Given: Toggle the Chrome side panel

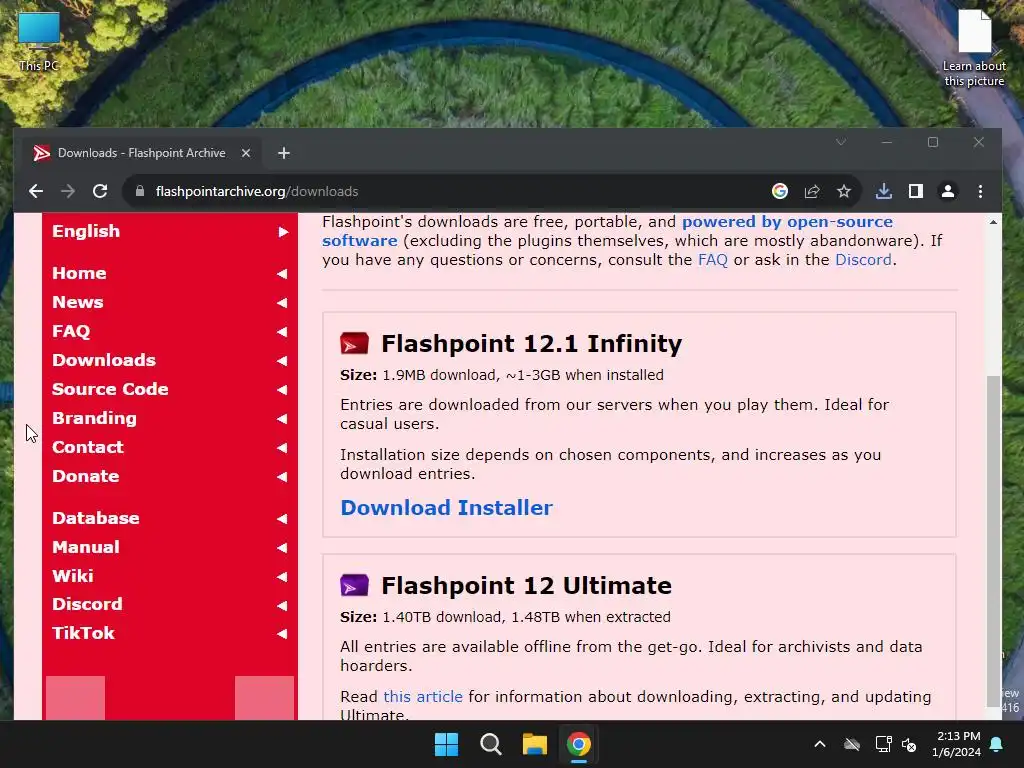Looking at the screenshot, I should click(916, 191).
